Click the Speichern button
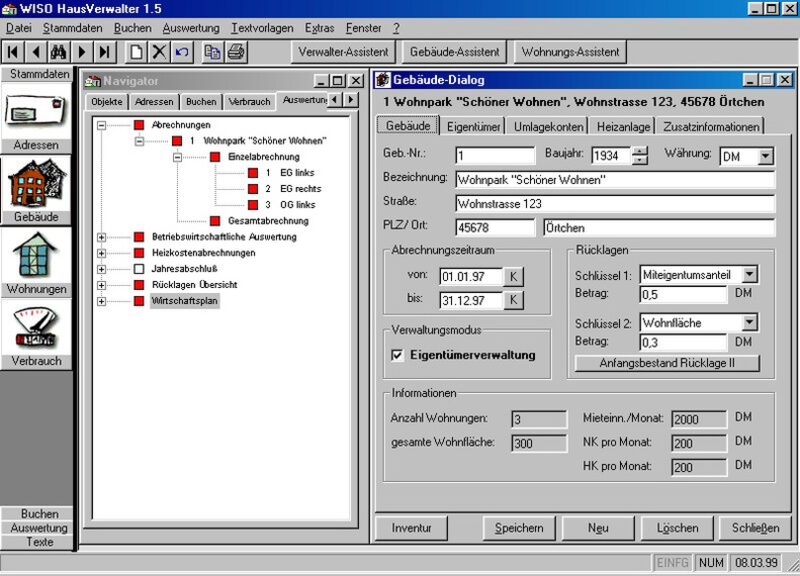Image resolution: width=800 pixels, height=576 pixels. pyautogui.click(x=519, y=528)
